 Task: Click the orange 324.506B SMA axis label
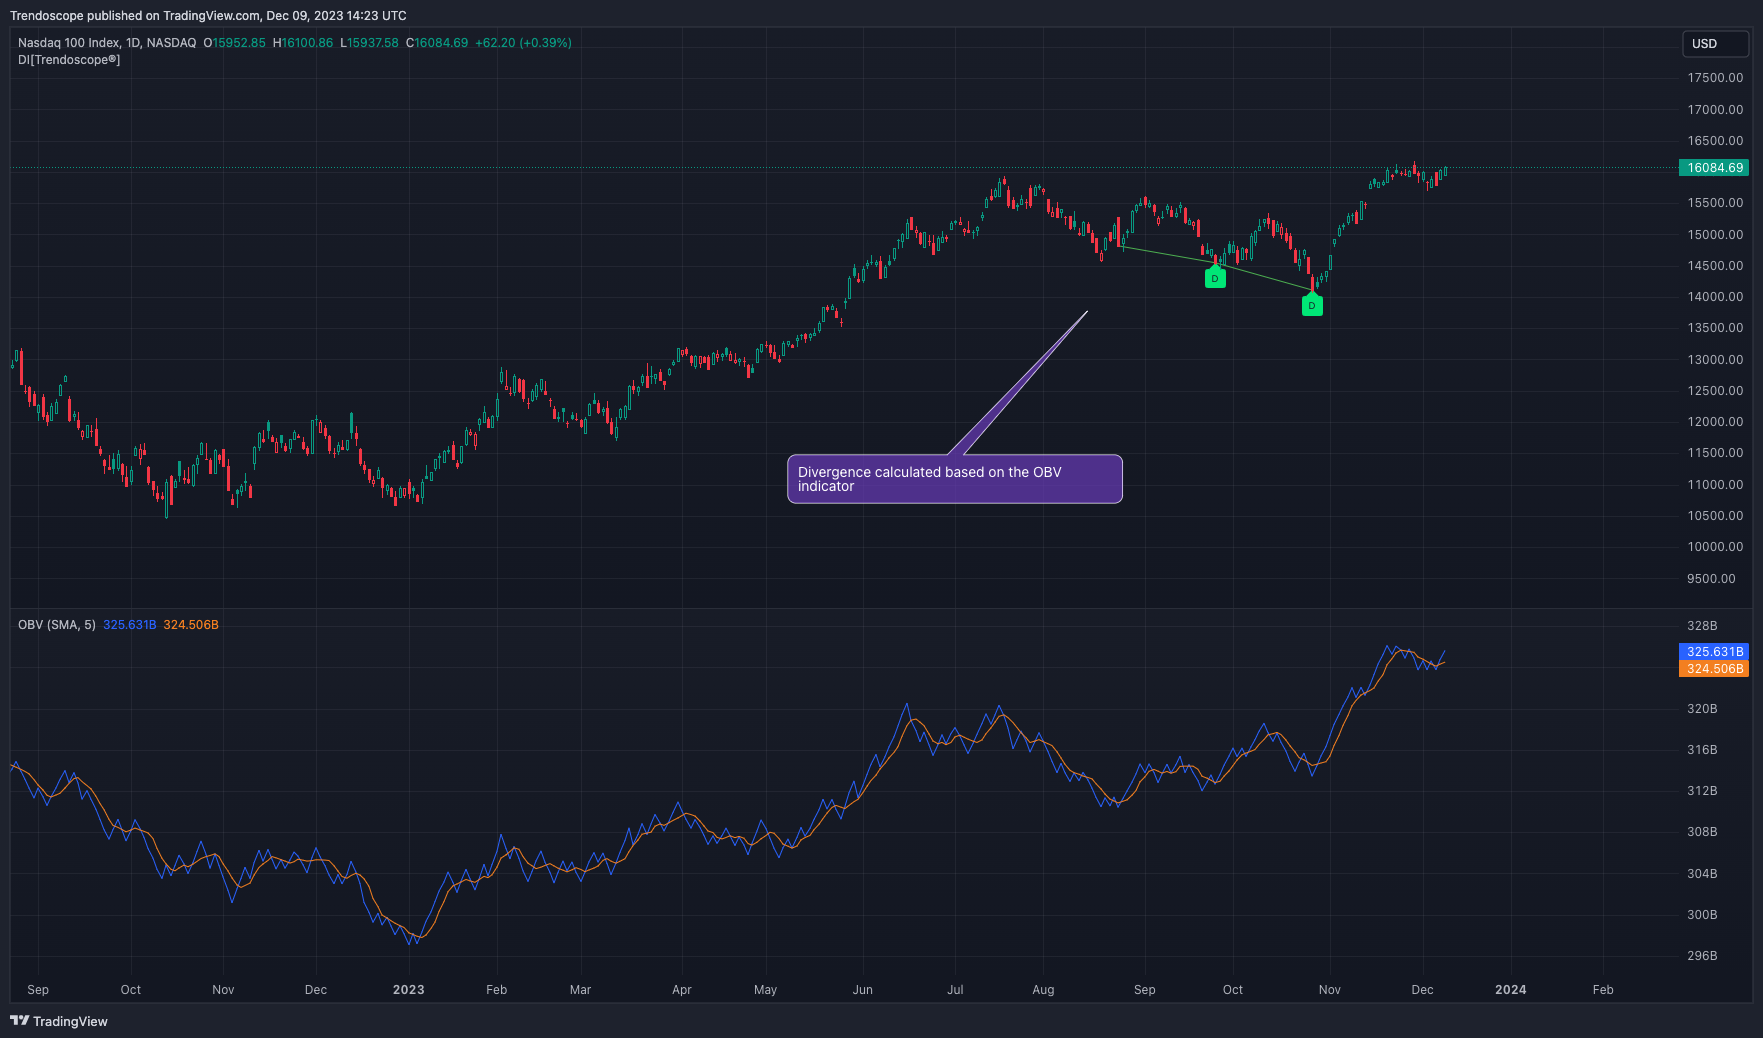pos(1714,668)
